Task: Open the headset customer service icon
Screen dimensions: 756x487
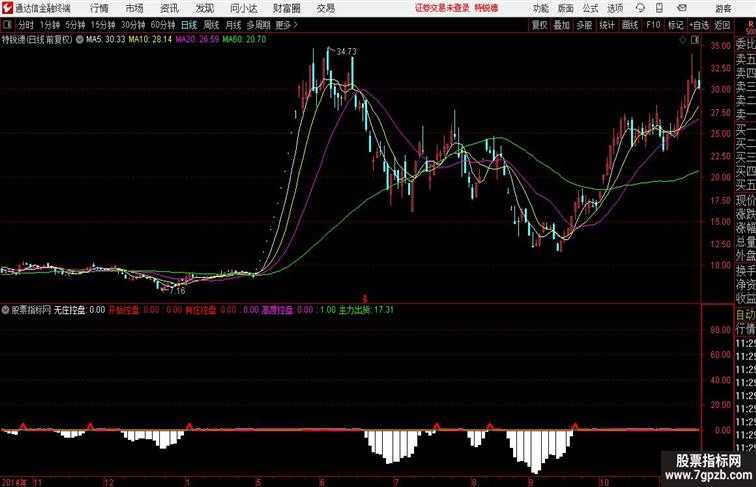Action: pos(640,8)
